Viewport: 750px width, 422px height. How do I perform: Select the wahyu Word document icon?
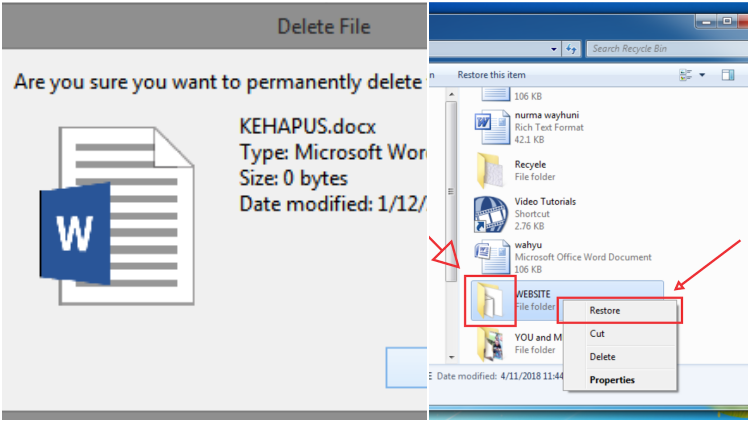coord(492,257)
